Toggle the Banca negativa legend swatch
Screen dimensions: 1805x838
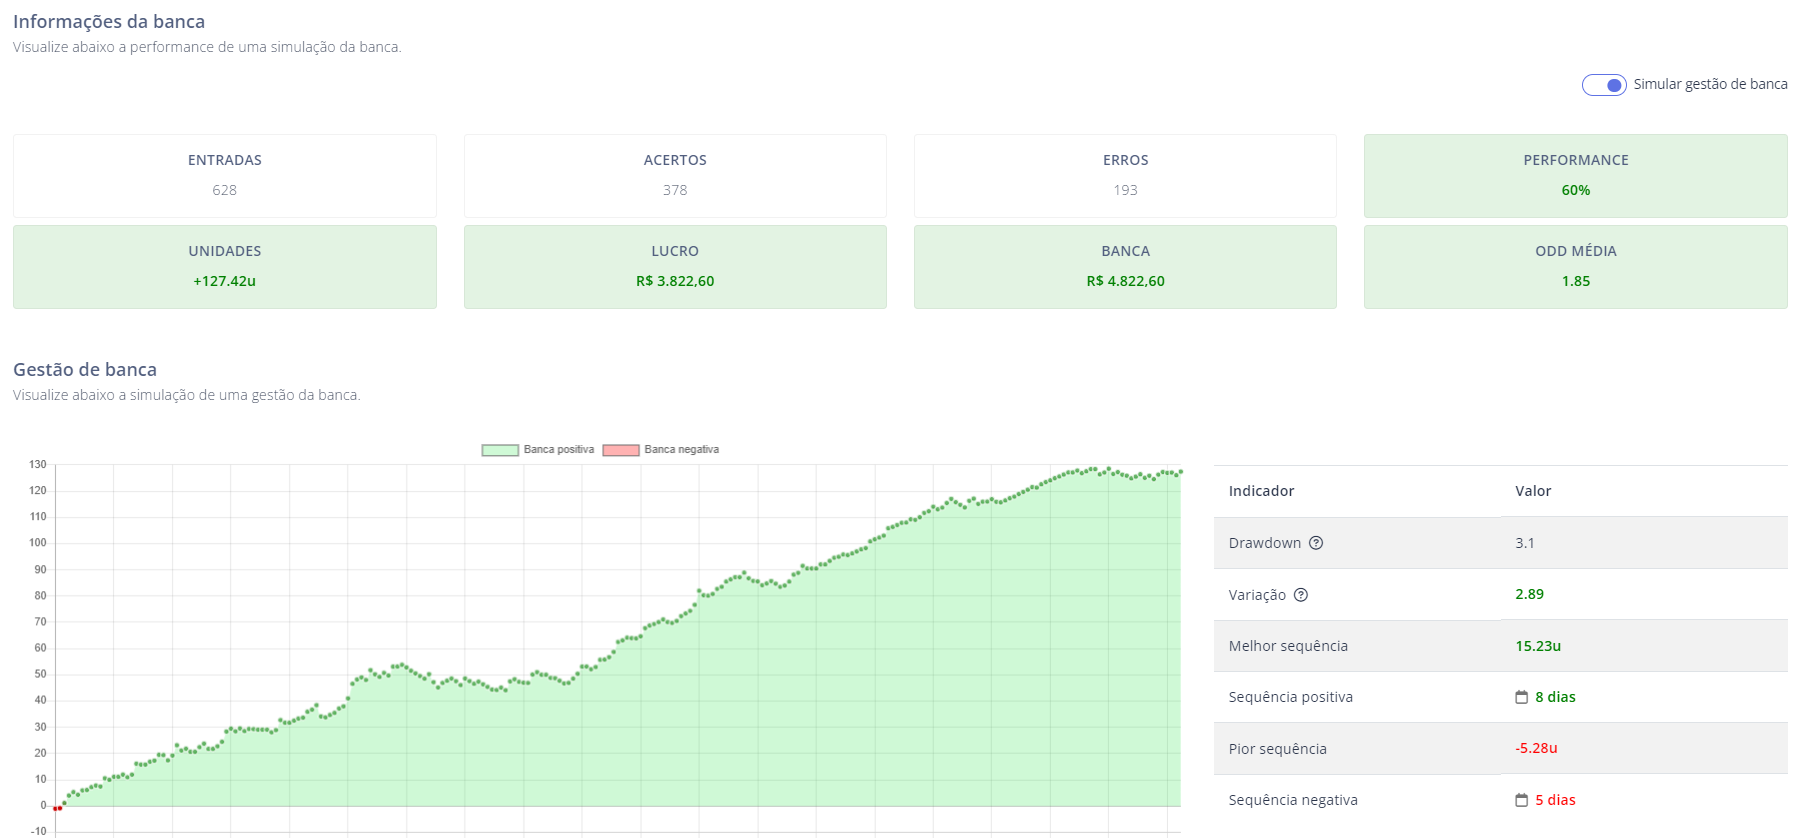621,450
